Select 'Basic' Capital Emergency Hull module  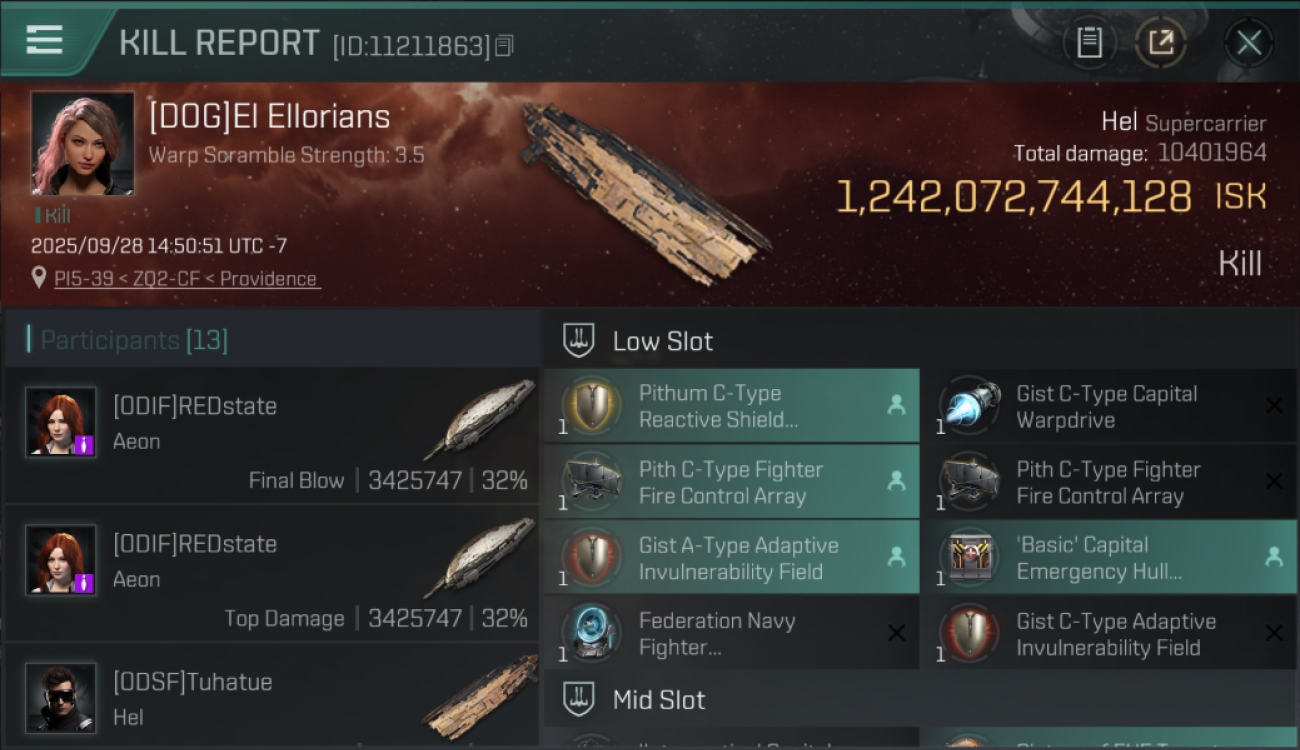[1108, 558]
